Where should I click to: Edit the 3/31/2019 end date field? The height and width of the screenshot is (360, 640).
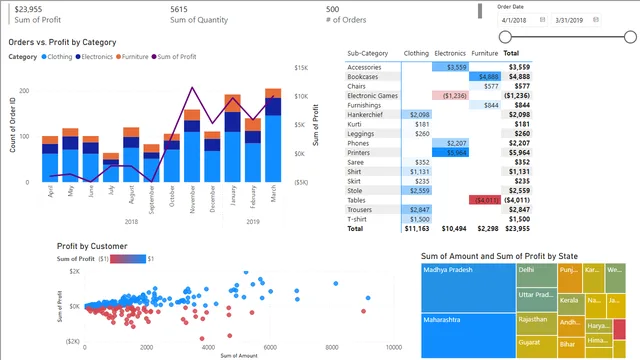[576, 20]
